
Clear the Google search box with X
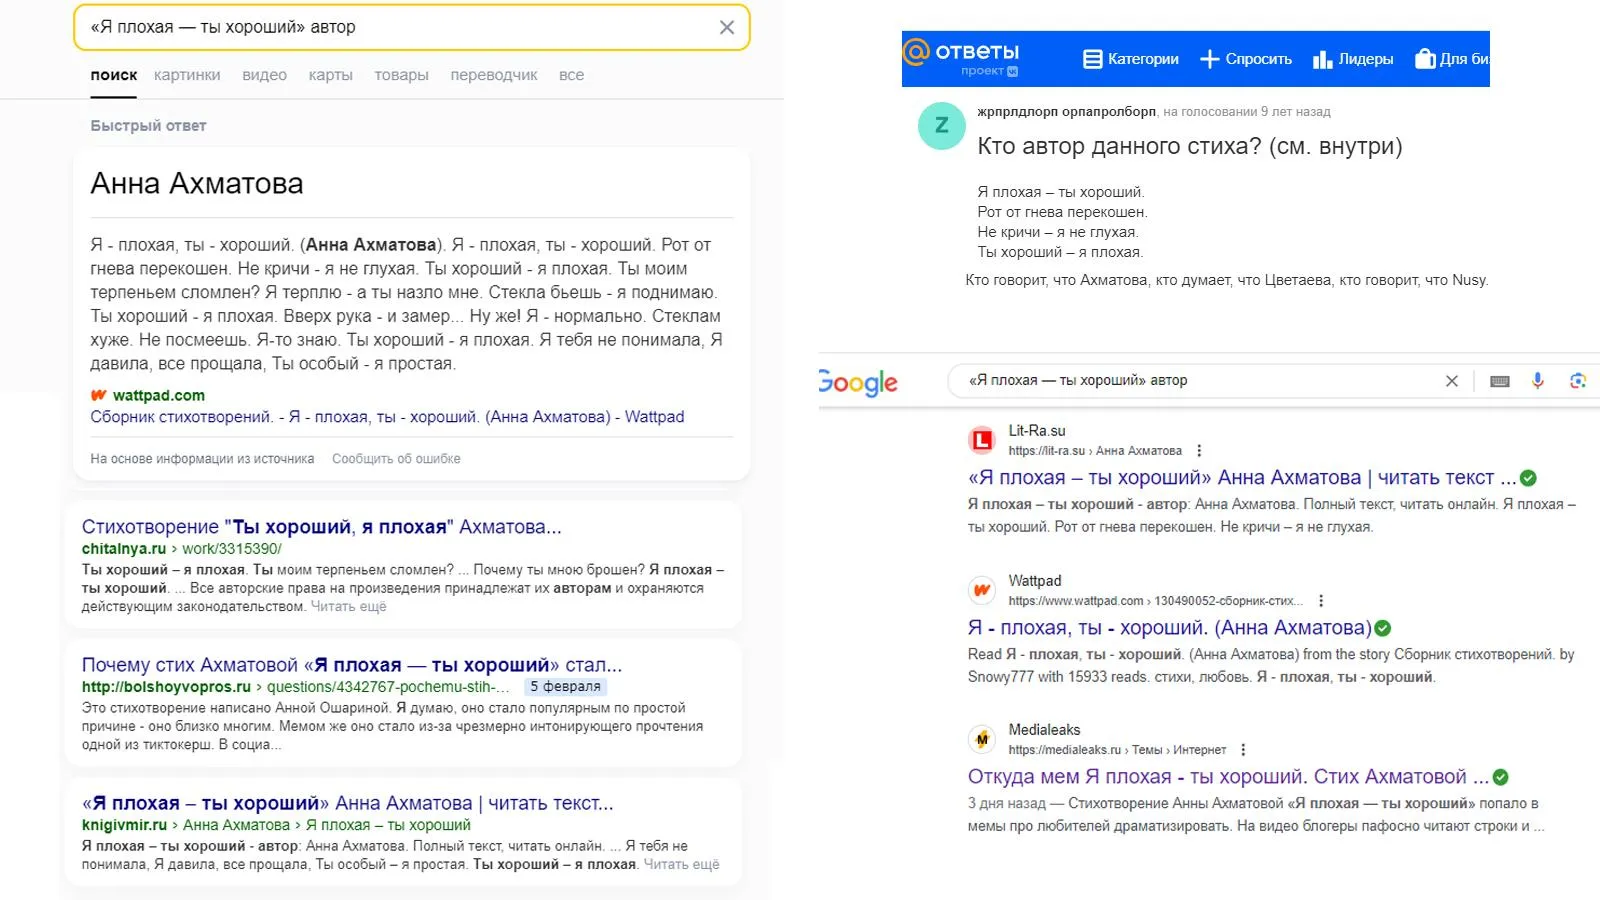(1452, 381)
